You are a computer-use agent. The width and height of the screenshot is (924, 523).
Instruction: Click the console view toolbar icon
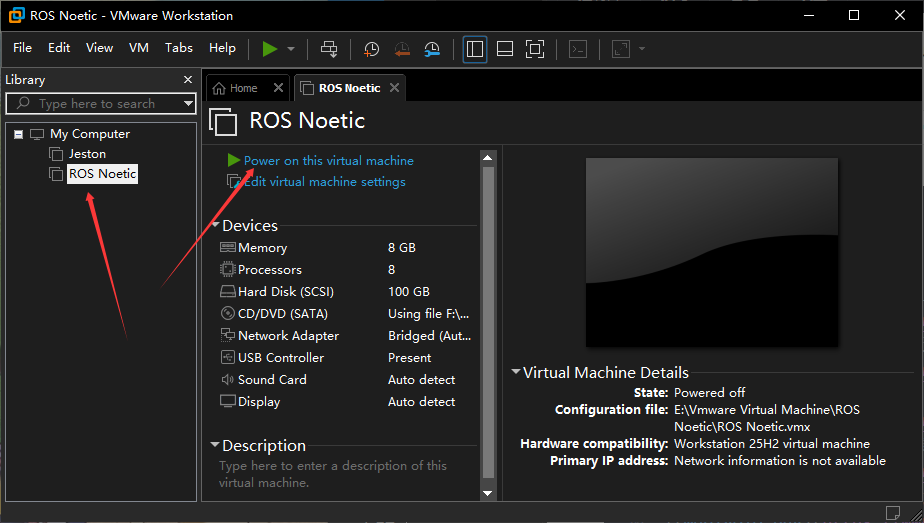tap(578, 49)
